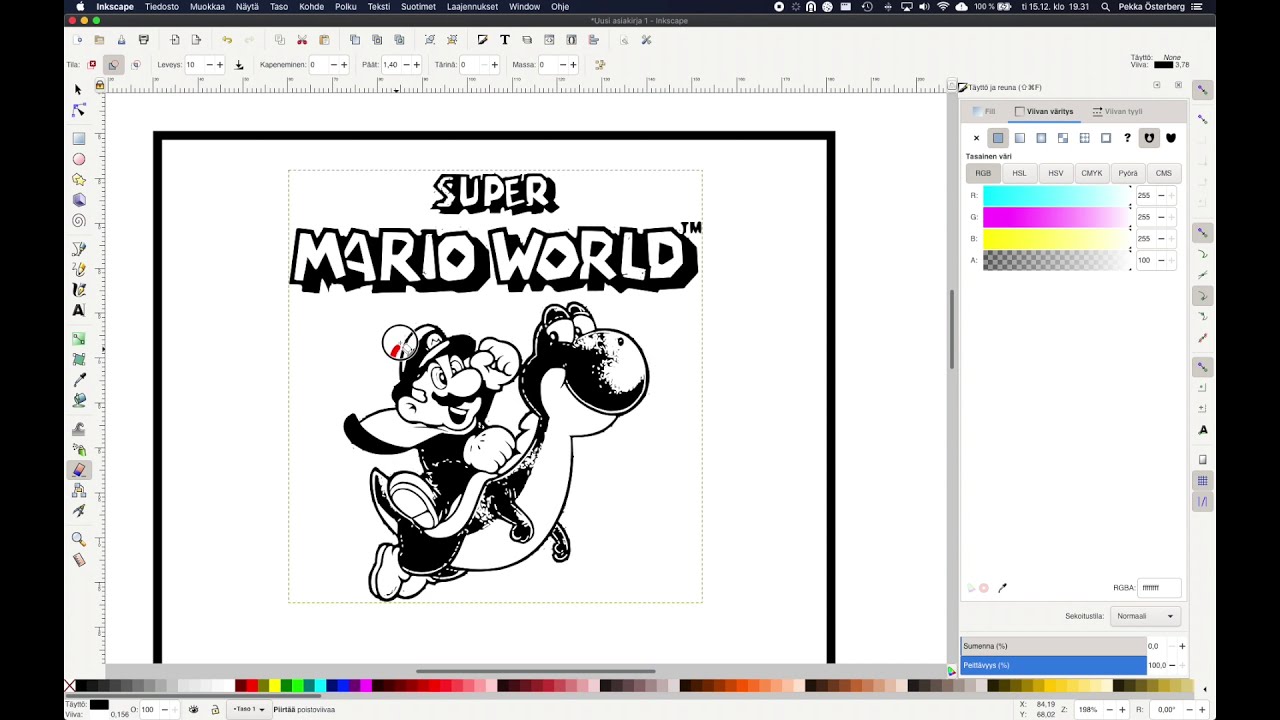Open the Polku menu
The height and width of the screenshot is (720, 1280).
(x=346, y=6)
